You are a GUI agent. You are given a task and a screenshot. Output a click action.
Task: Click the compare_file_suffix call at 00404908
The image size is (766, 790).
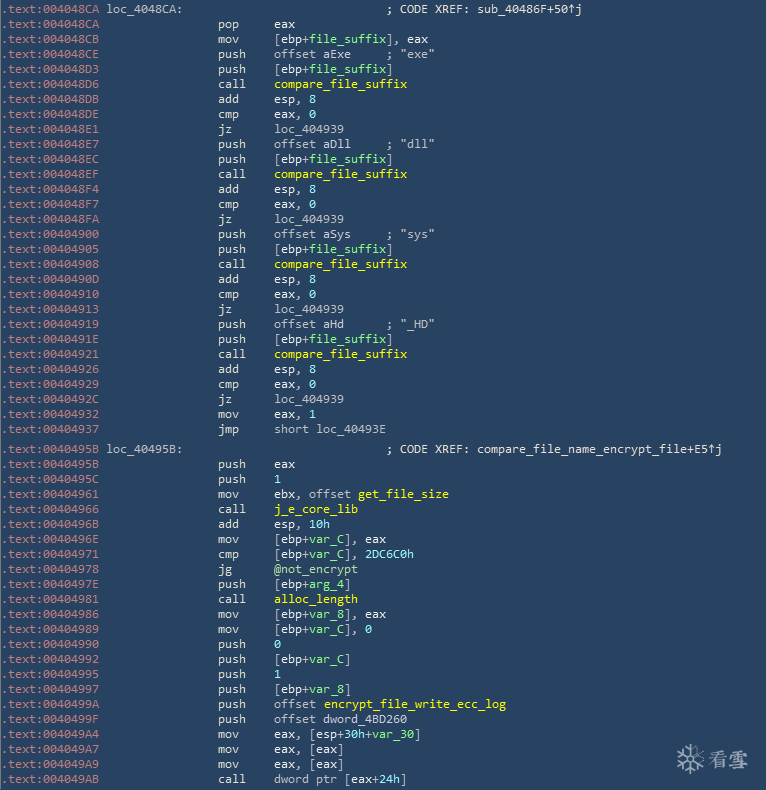tap(340, 264)
